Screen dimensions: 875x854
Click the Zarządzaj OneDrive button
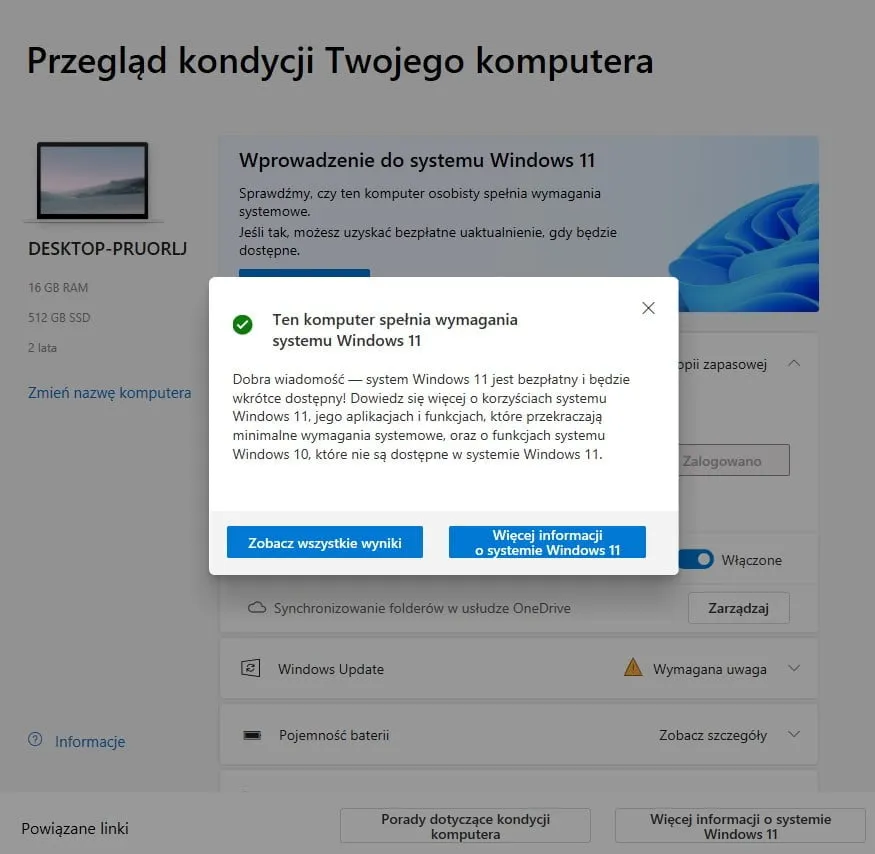pos(739,608)
